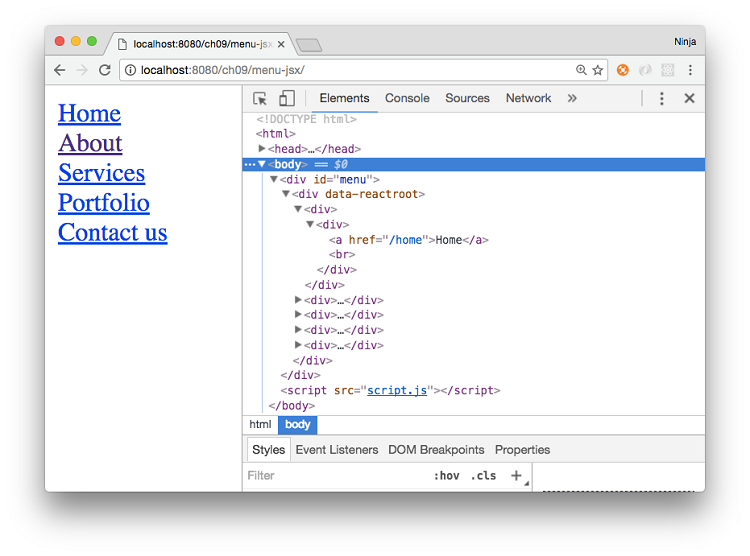The image size is (750, 556).
Task: Open a new tab button
Action: pyautogui.click(x=309, y=45)
